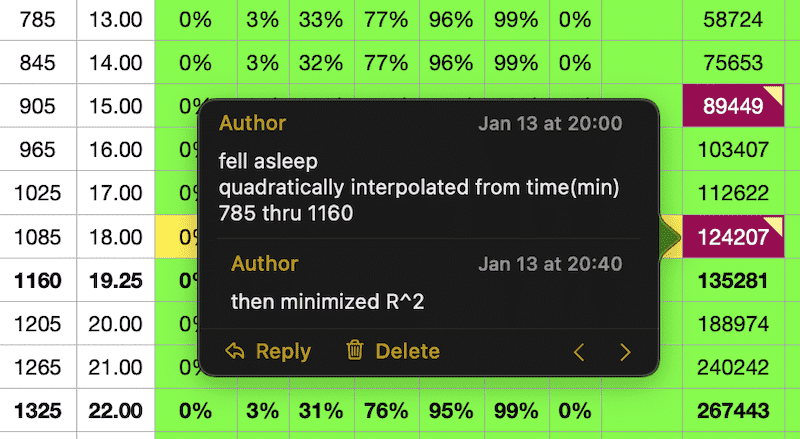Viewport: 800px width, 439px height.
Task: Click the Reply arrow icon
Action: 236,351
